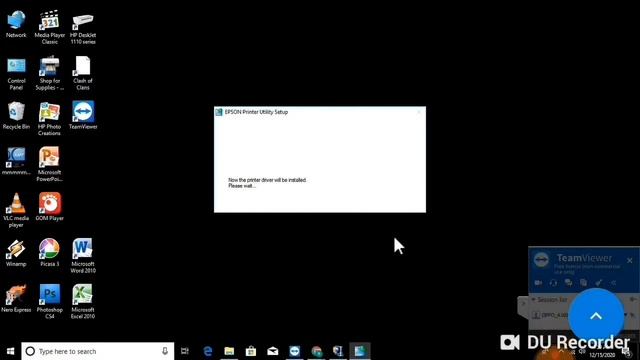
Task: Launch VLC media player shortcut
Action: [16, 210]
